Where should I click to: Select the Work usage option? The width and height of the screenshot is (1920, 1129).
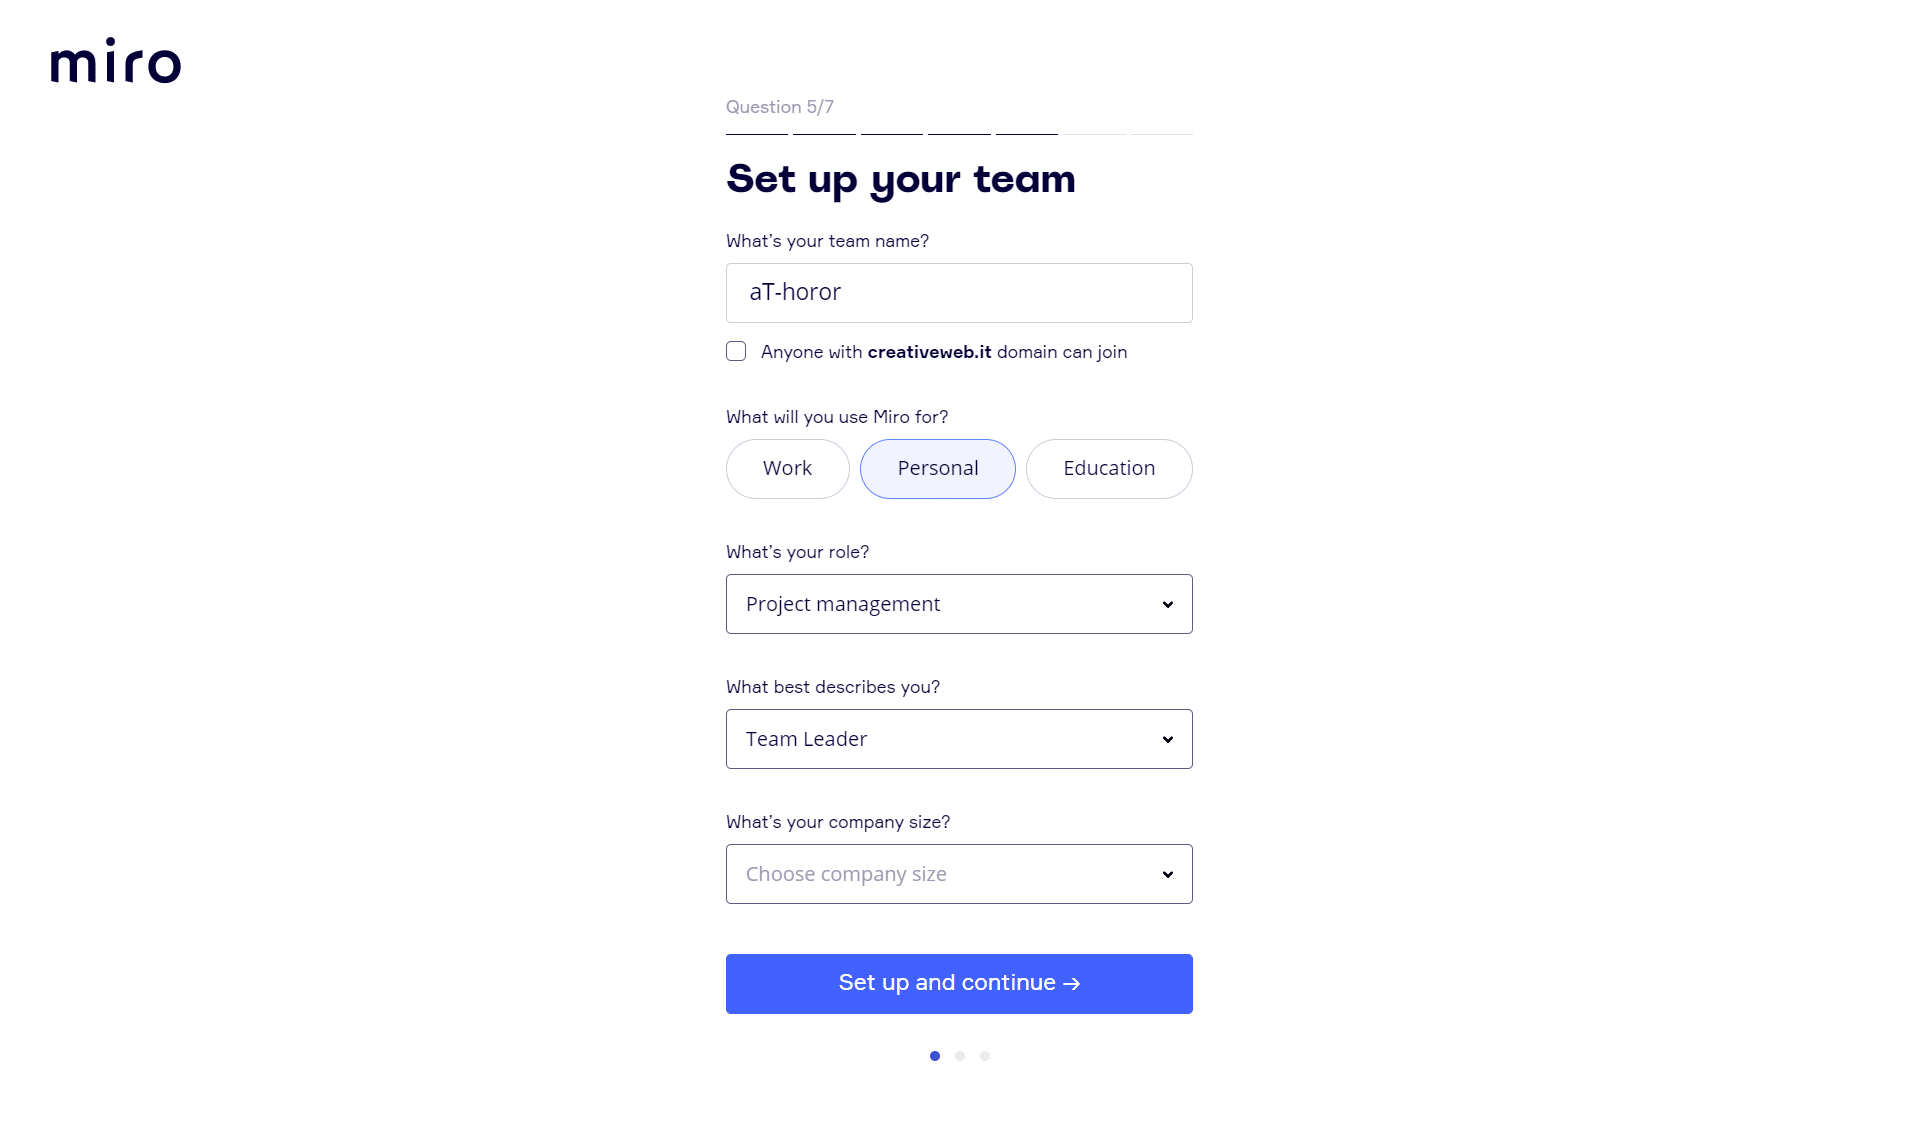(x=787, y=468)
